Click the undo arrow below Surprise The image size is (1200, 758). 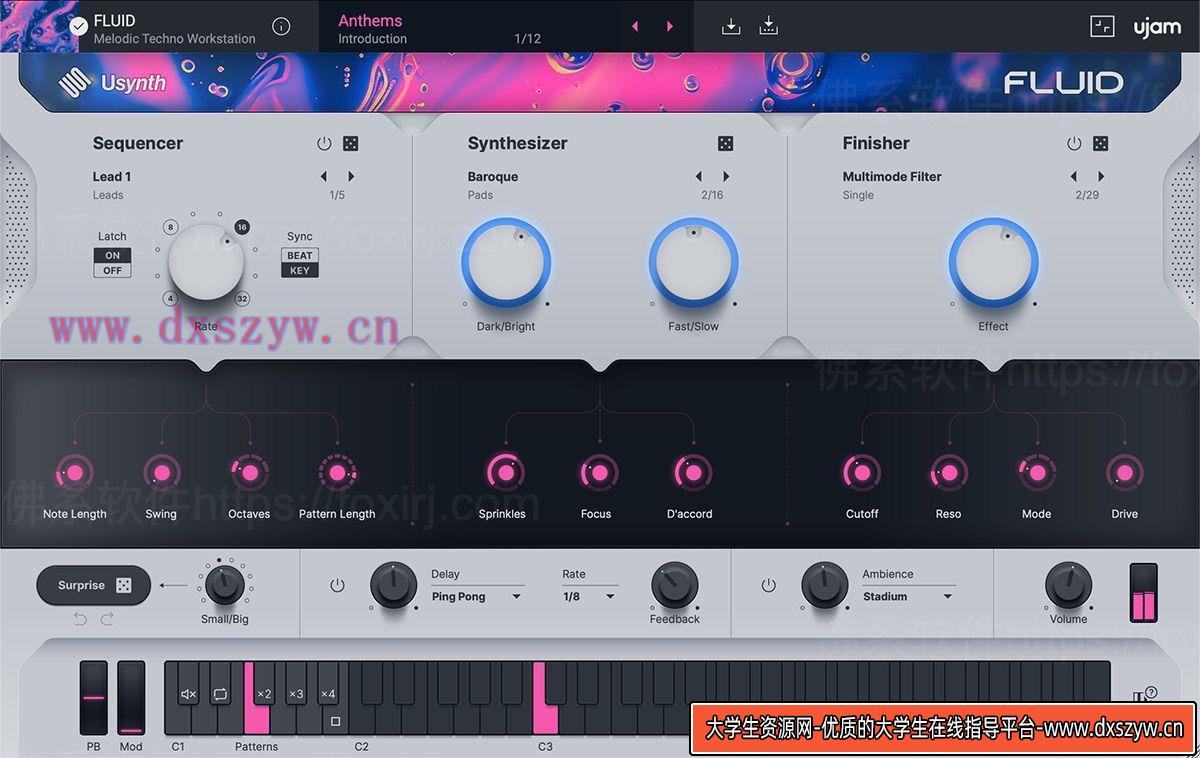(81, 620)
